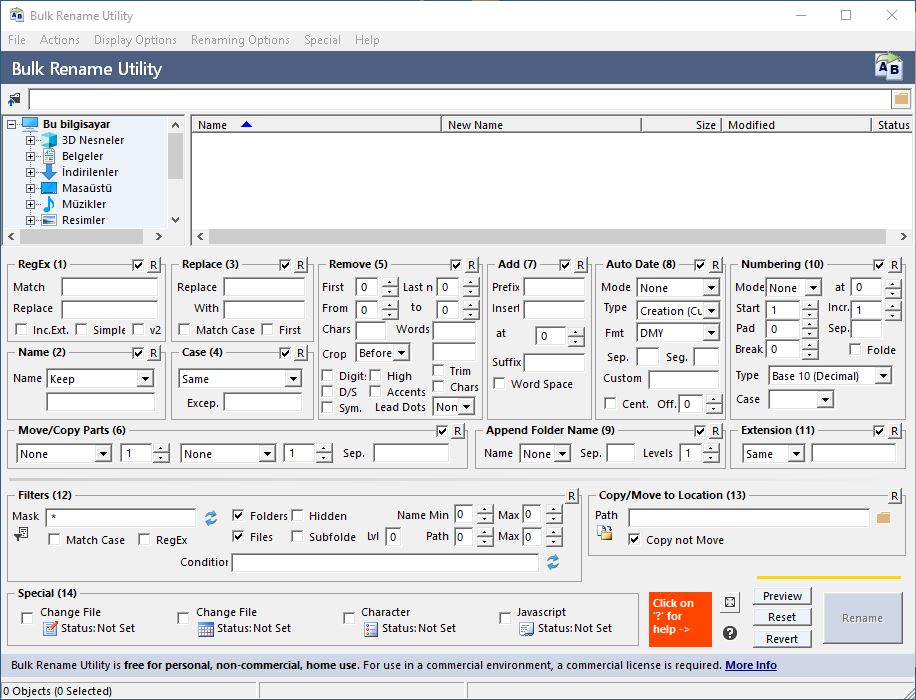
Task: Open the Crop dropdown showing Before
Action: [383, 353]
